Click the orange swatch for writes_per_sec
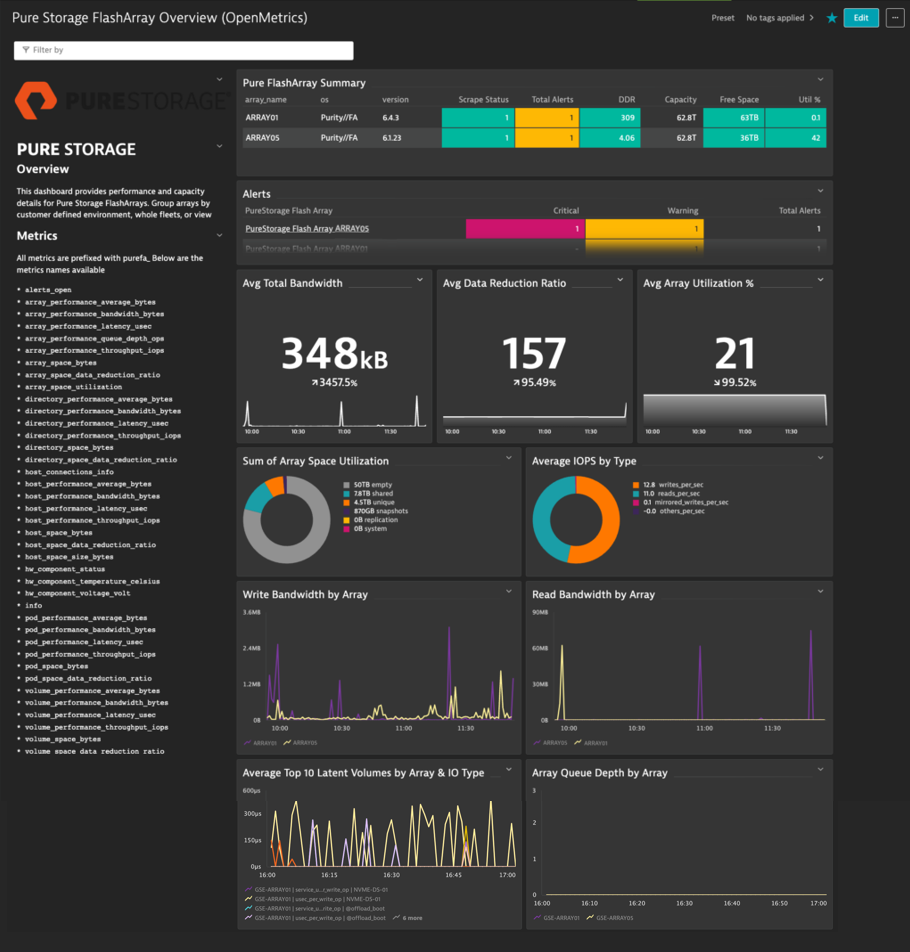The width and height of the screenshot is (910, 952). pyautogui.click(x=636, y=485)
